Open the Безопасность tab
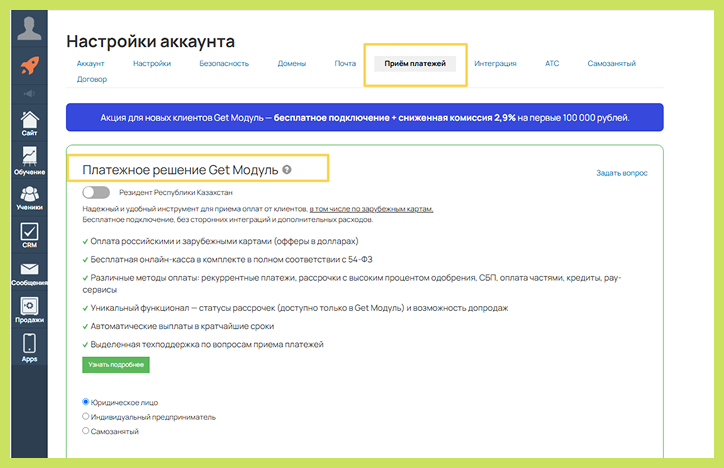Image resolution: width=724 pixels, height=468 pixels. pyautogui.click(x=224, y=63)
